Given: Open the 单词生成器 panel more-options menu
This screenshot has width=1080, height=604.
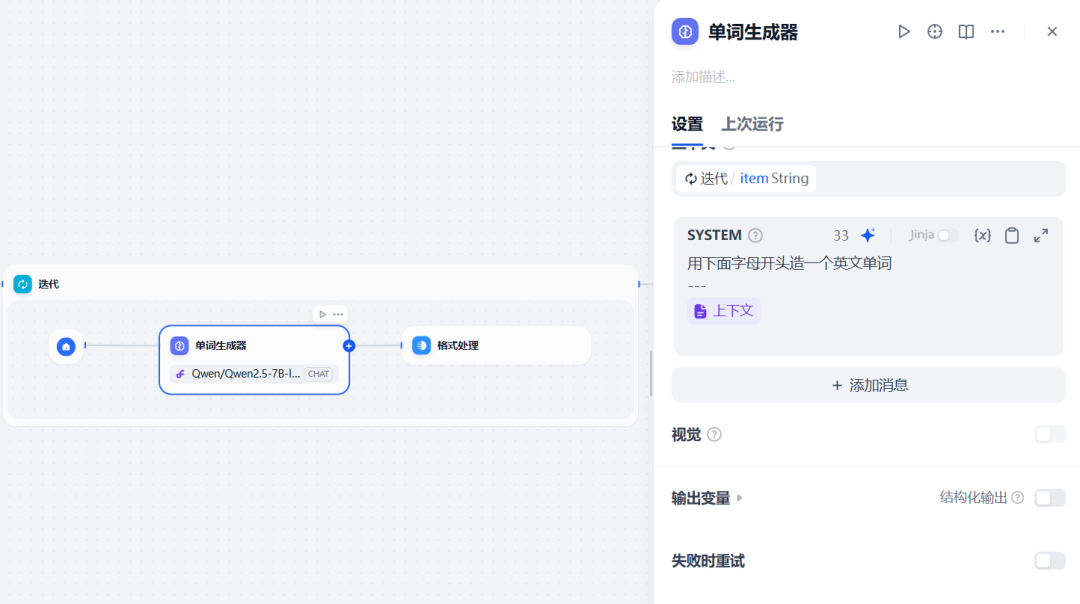Looking at the screenshot, I should coord(997,31).
